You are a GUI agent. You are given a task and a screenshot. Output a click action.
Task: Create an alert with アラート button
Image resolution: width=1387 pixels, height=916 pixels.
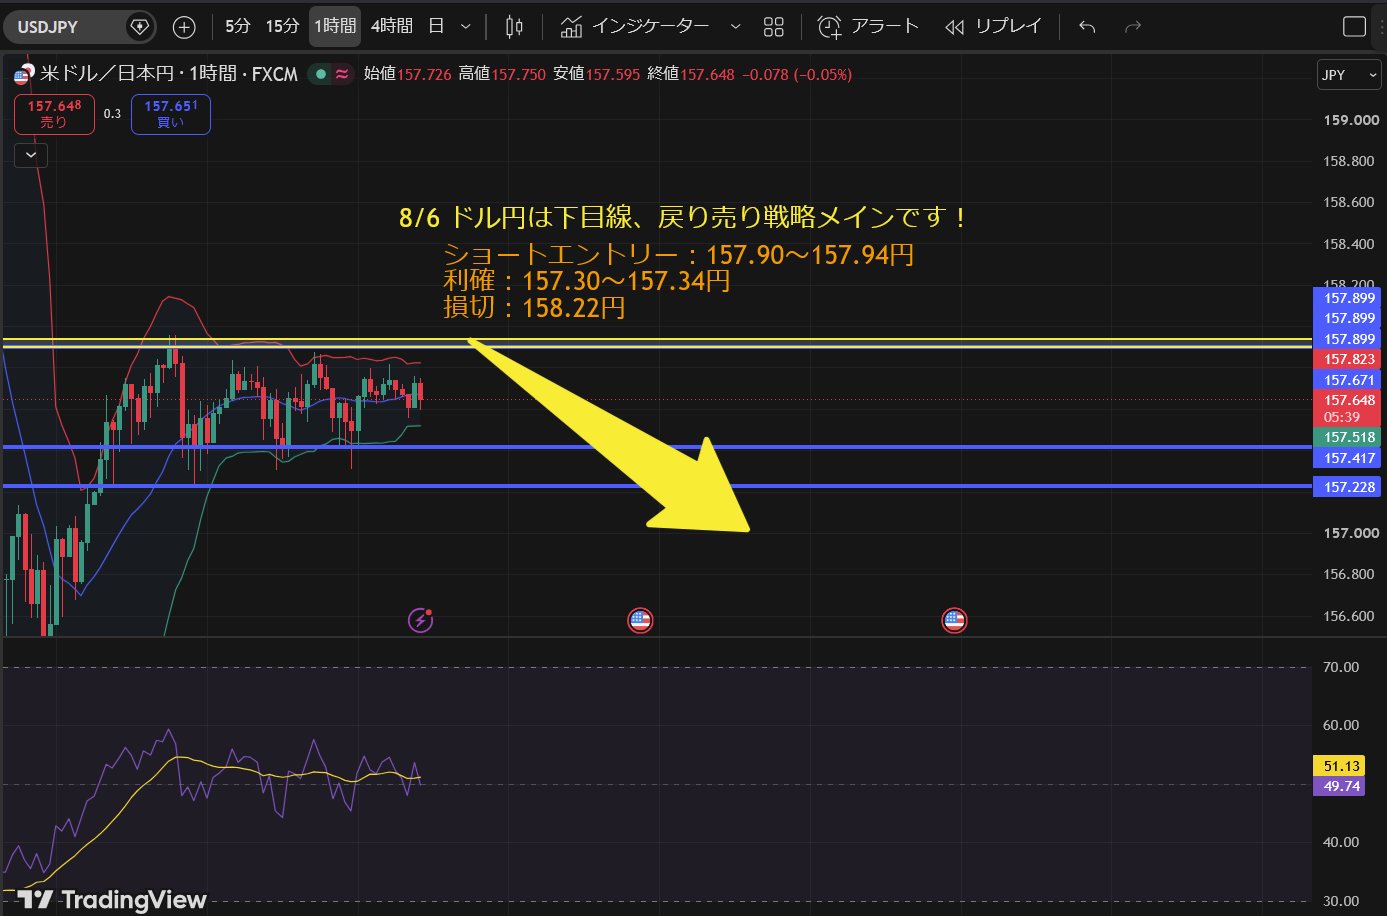[x=868, y=27]
